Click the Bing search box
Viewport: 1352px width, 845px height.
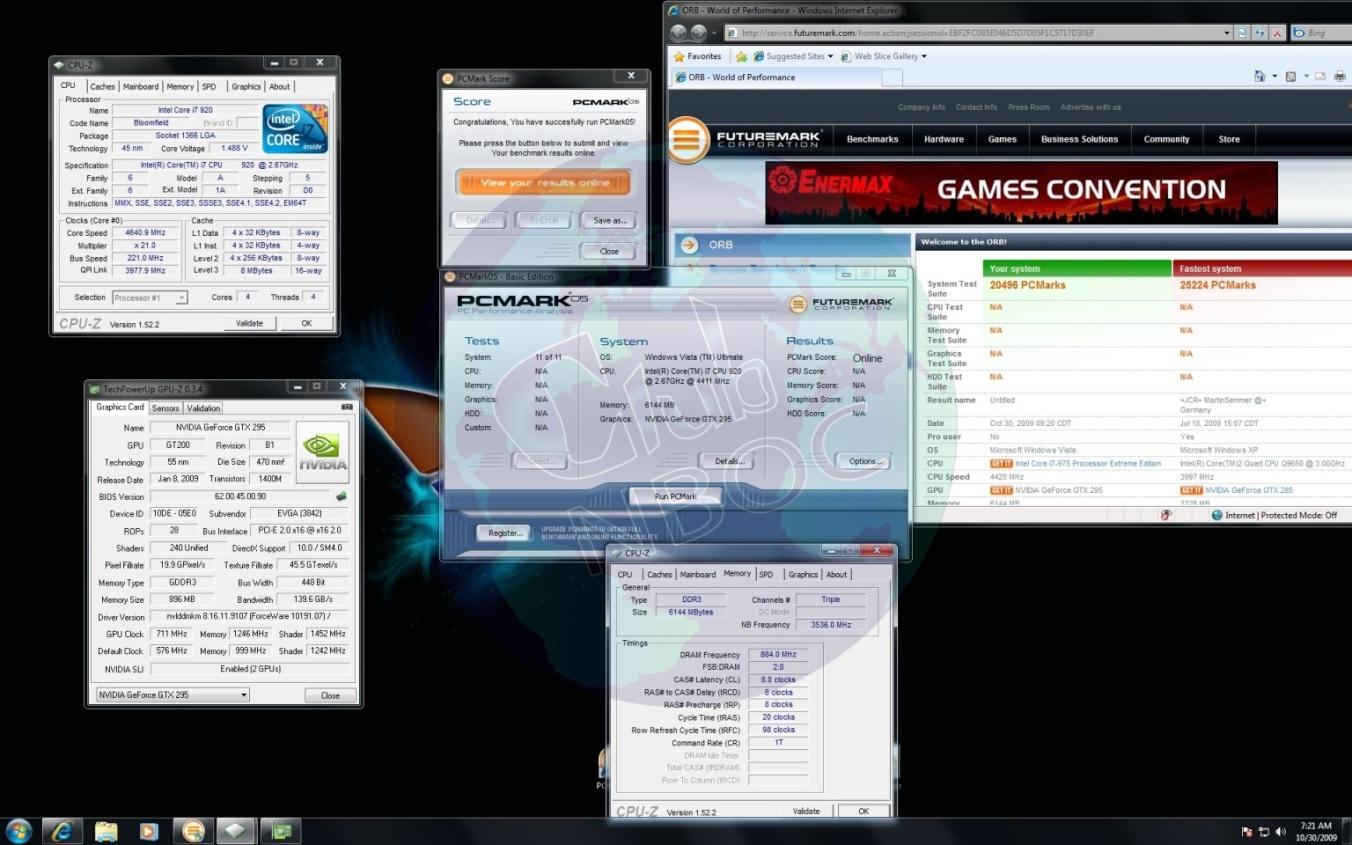1320,33
